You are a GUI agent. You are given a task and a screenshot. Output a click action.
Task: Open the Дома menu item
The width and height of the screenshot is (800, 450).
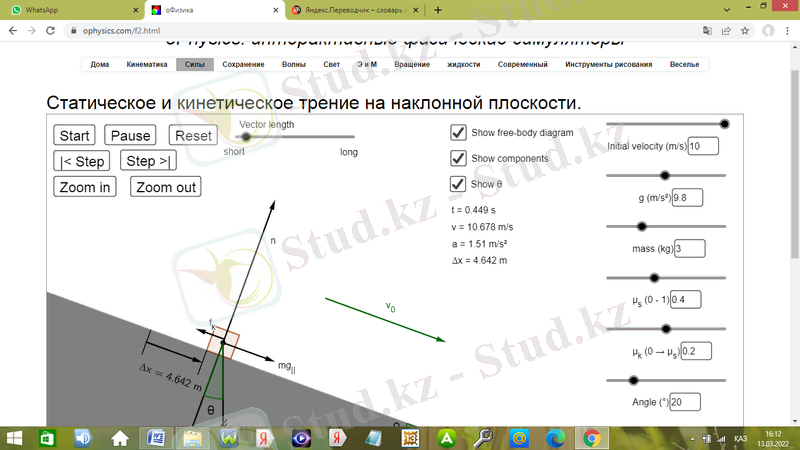tap(100, 64)
